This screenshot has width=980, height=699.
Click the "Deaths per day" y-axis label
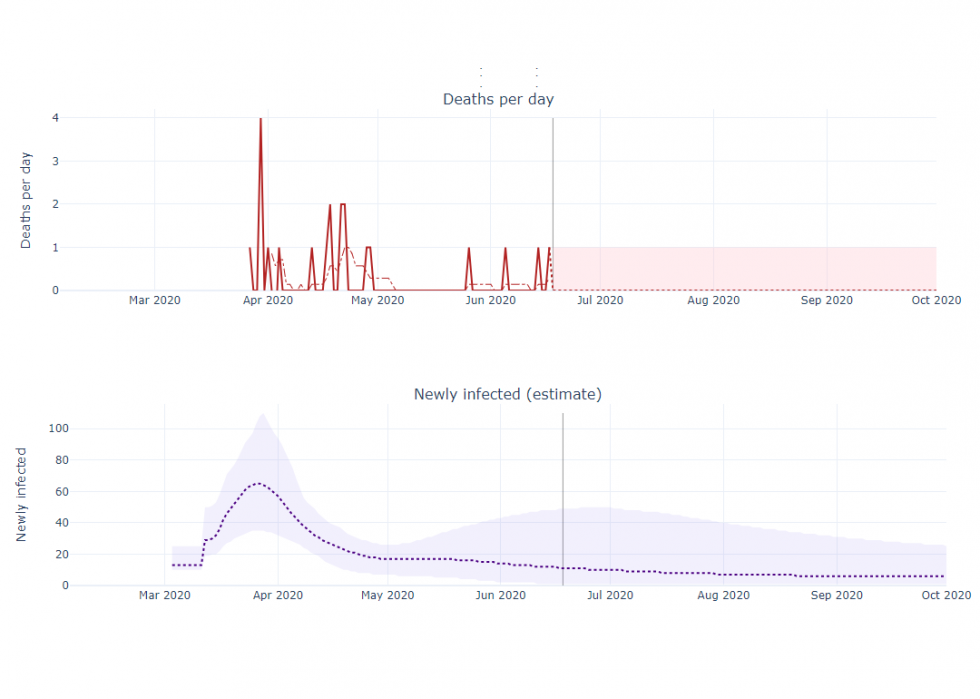pos(27,202)
